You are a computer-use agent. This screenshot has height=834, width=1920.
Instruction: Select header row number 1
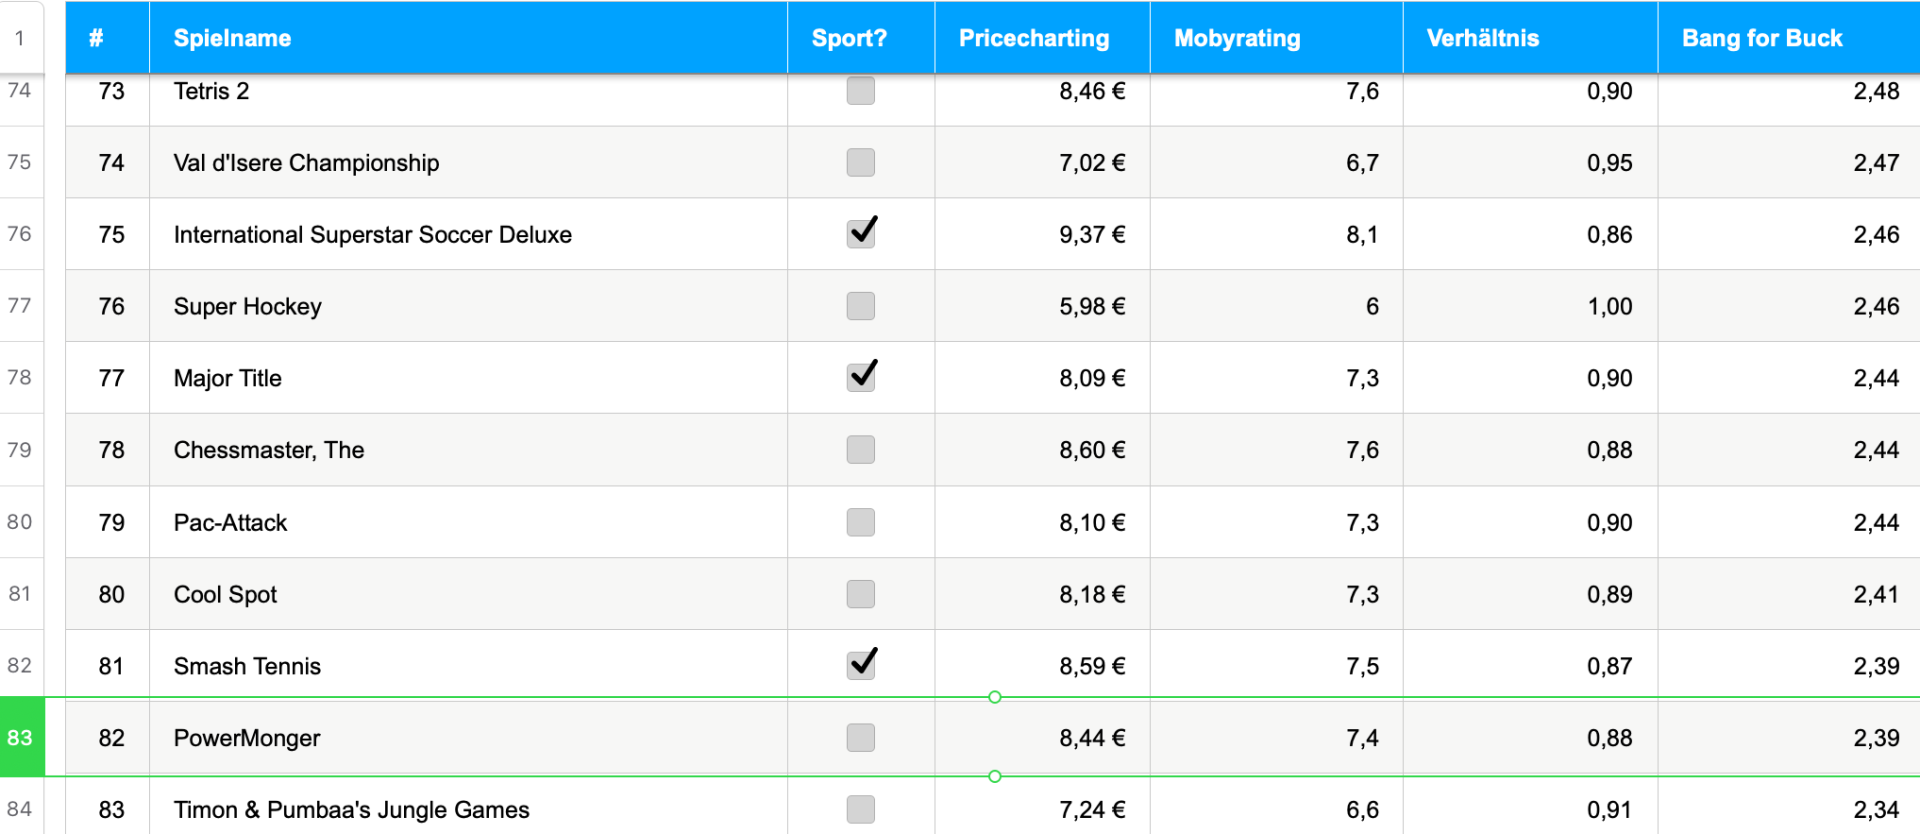(20, 38)
